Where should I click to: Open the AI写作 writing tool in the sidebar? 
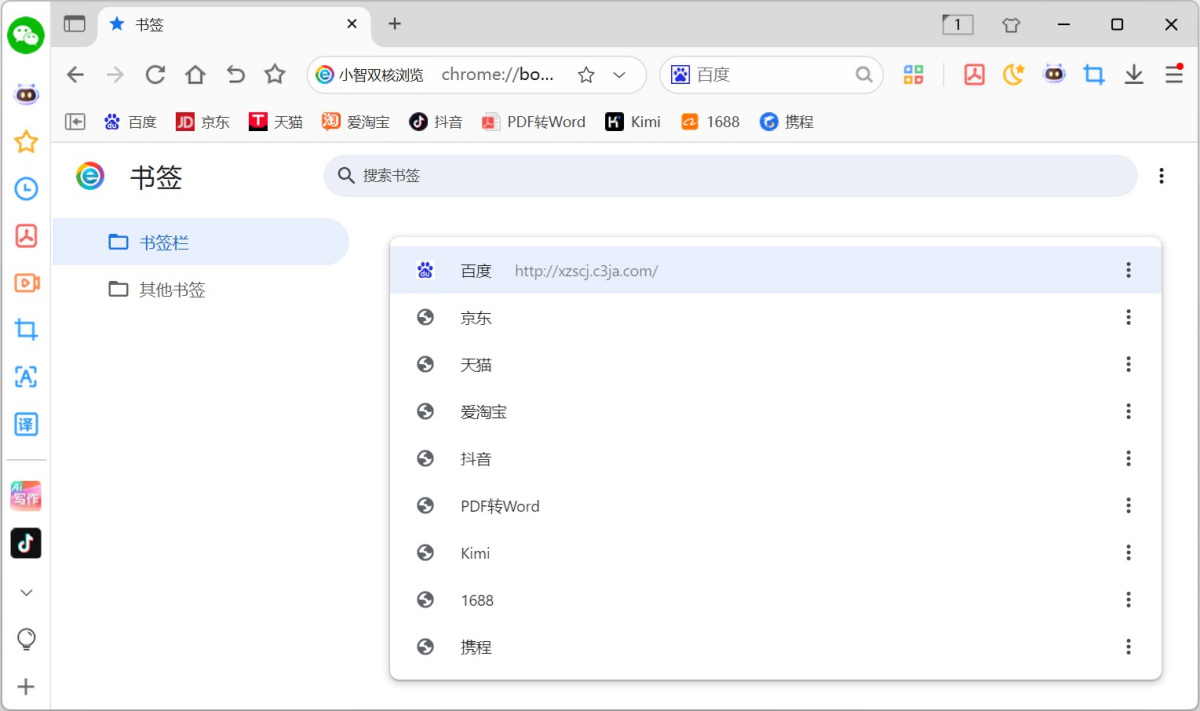point(25,495)
